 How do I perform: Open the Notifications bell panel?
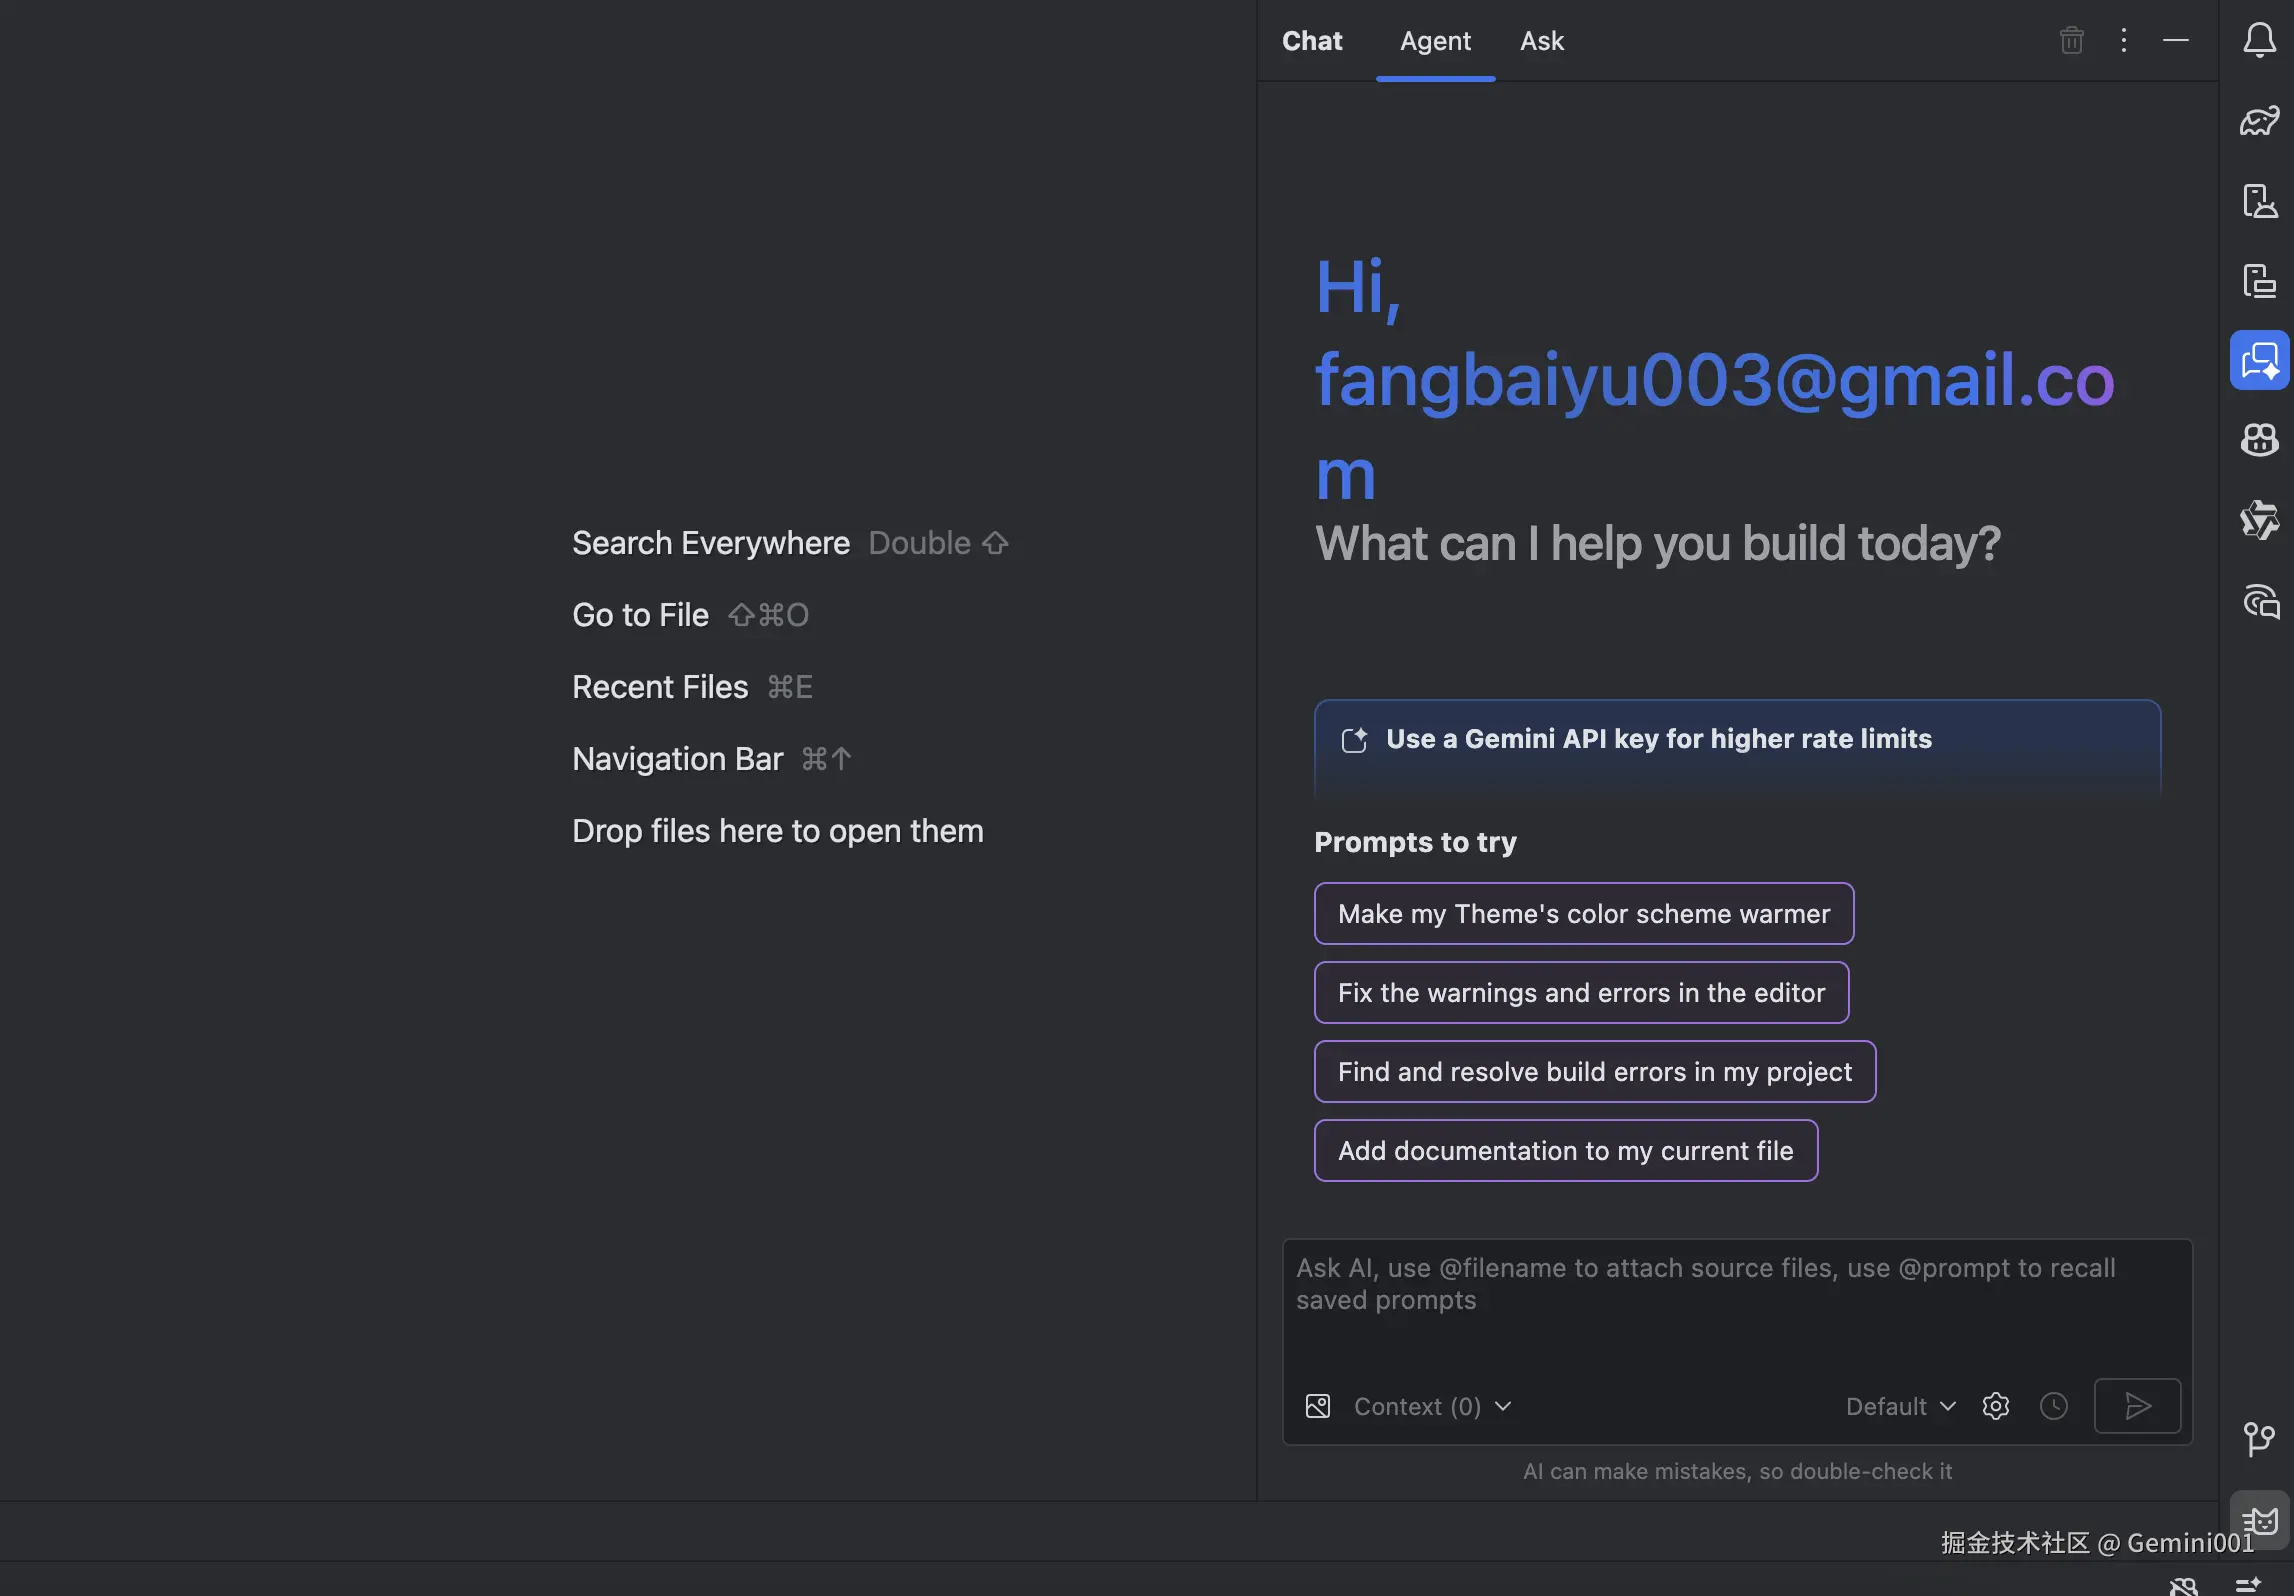click(2259, 40)
